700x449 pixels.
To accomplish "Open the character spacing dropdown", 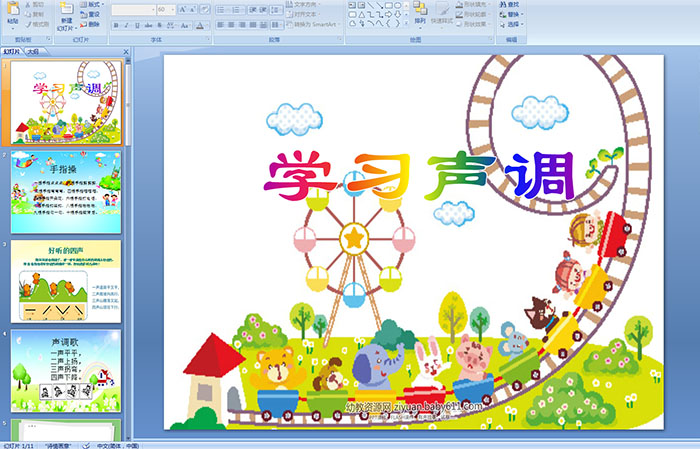I will pos(171,25).
